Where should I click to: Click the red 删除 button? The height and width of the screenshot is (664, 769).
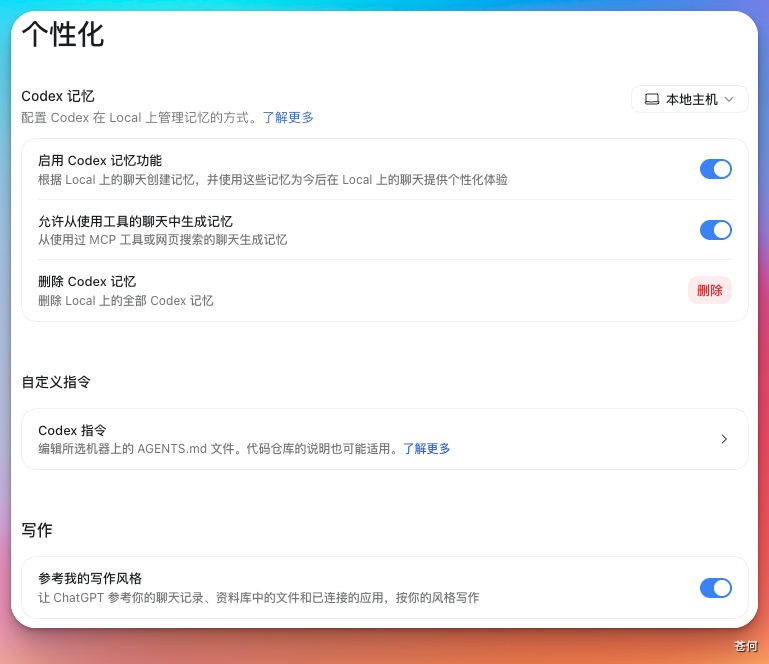click(710, 290)
